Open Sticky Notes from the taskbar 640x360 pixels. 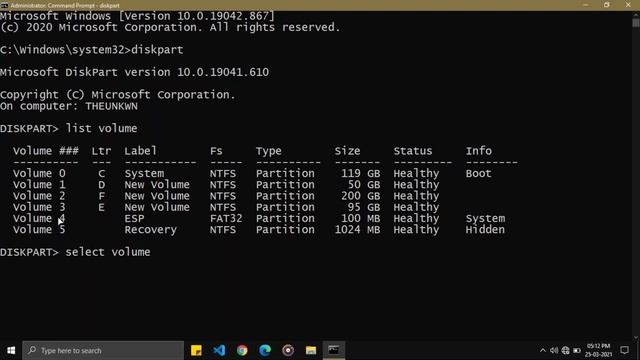coord(196,350)
